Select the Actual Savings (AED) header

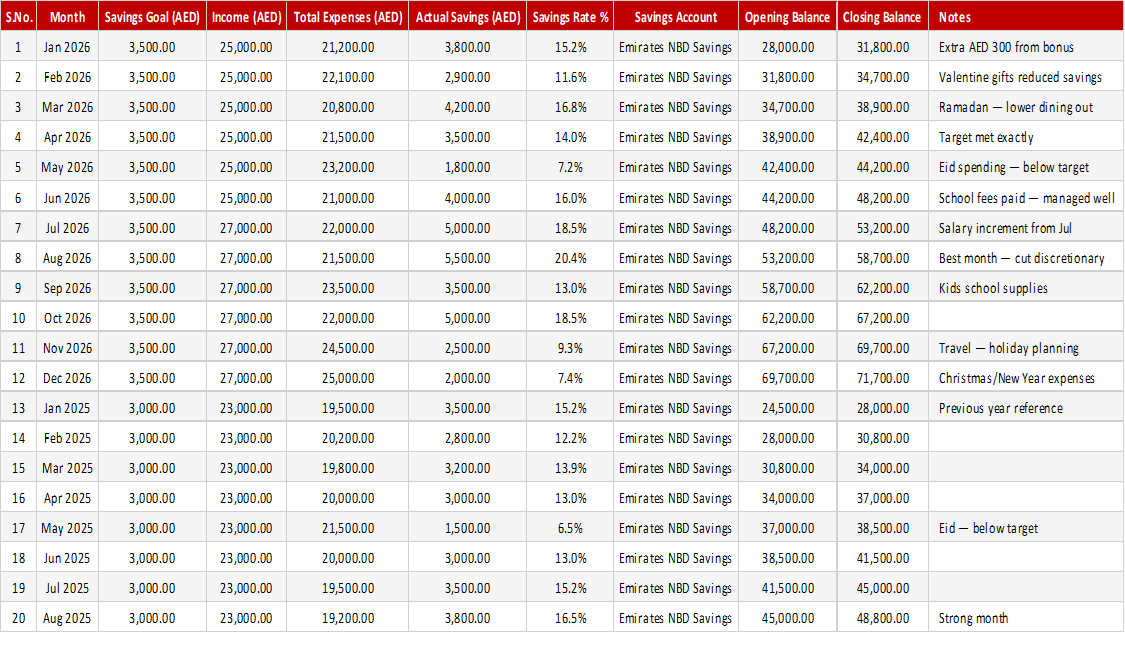coord(468,17)
